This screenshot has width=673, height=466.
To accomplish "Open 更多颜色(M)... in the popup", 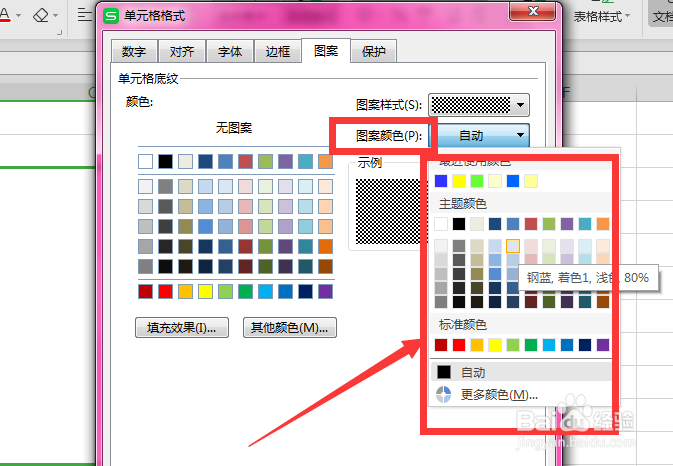I will (x=521, y=394).
